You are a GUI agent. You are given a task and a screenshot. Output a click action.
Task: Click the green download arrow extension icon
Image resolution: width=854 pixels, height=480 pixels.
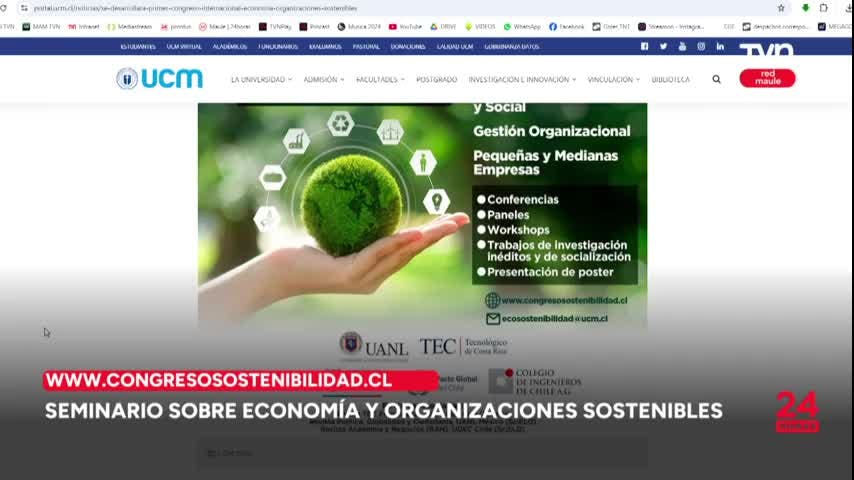pos(806,8)
